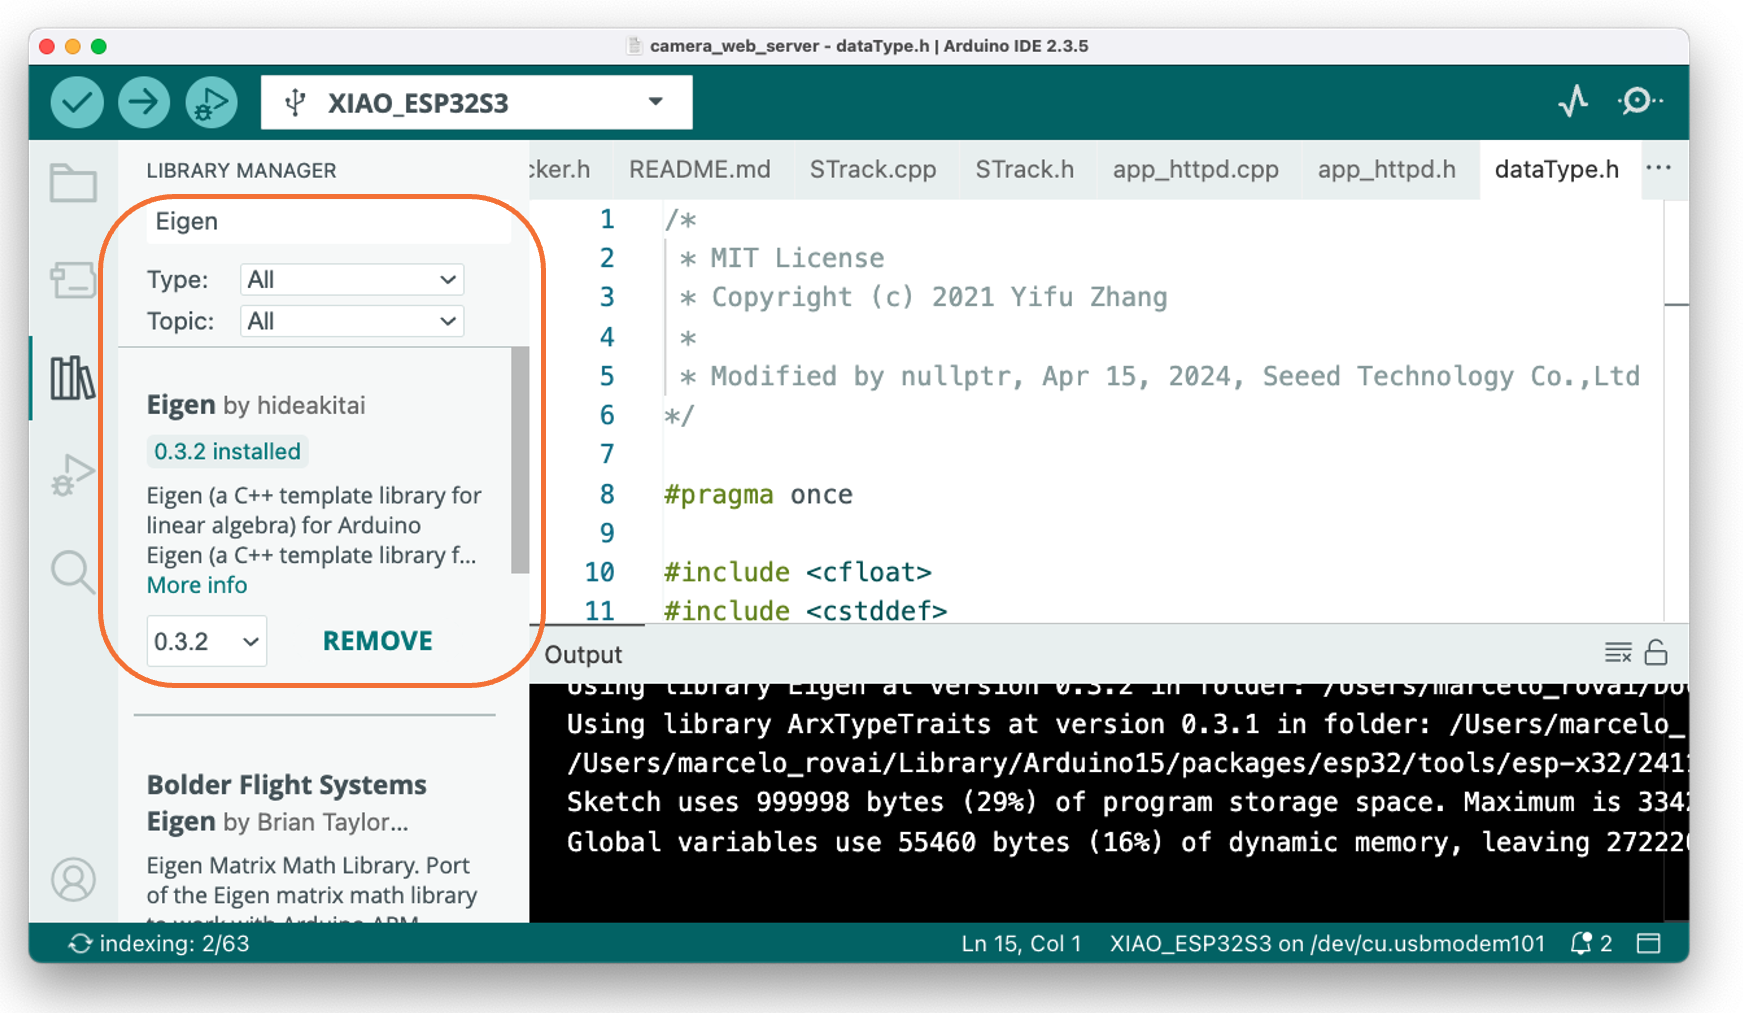Open the Serial Monitor
The height and width of the screenshot is (1013, 1743).
(1639, 101)
